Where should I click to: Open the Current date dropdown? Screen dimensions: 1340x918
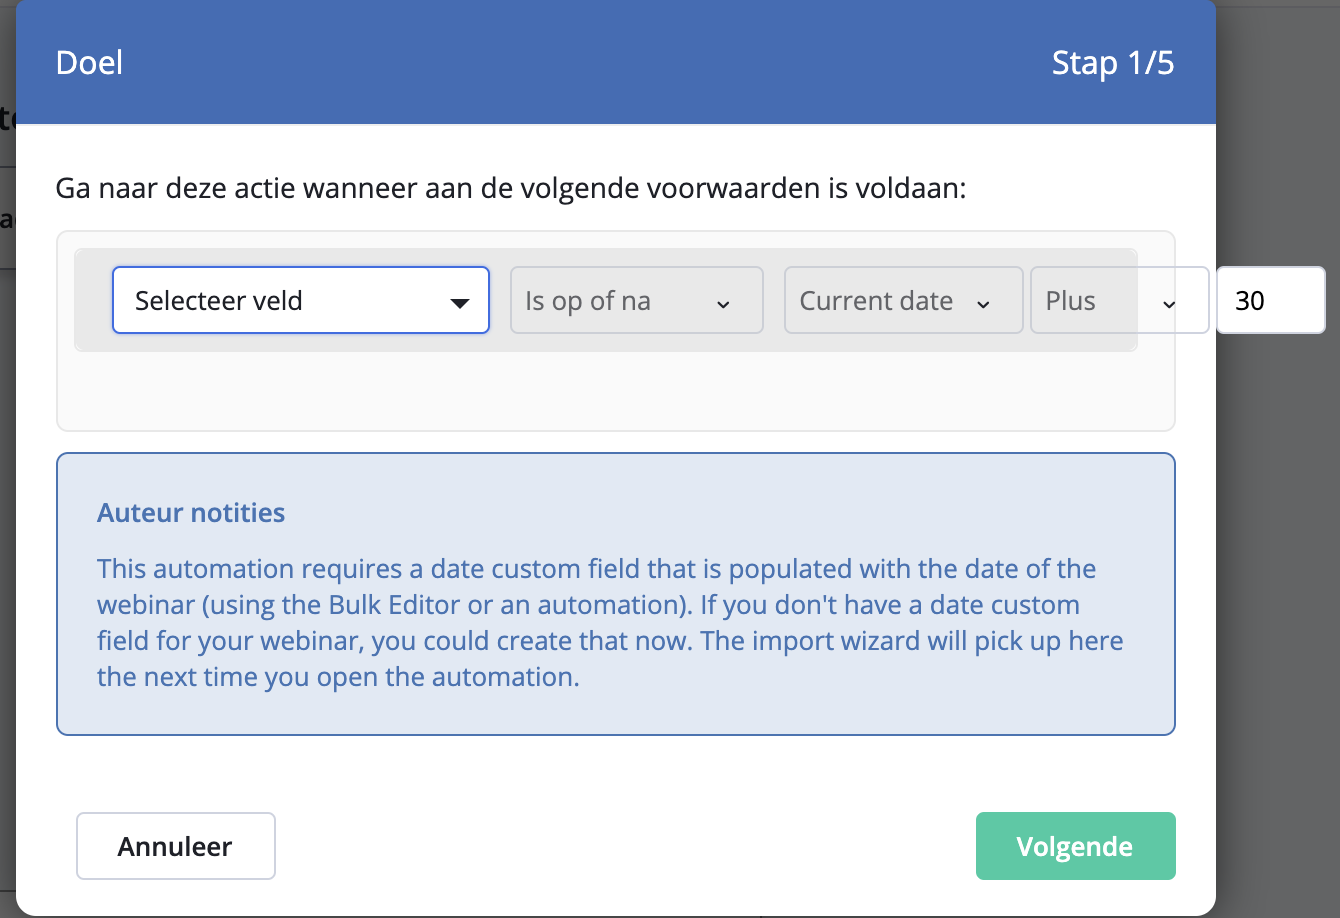[904, 300]
